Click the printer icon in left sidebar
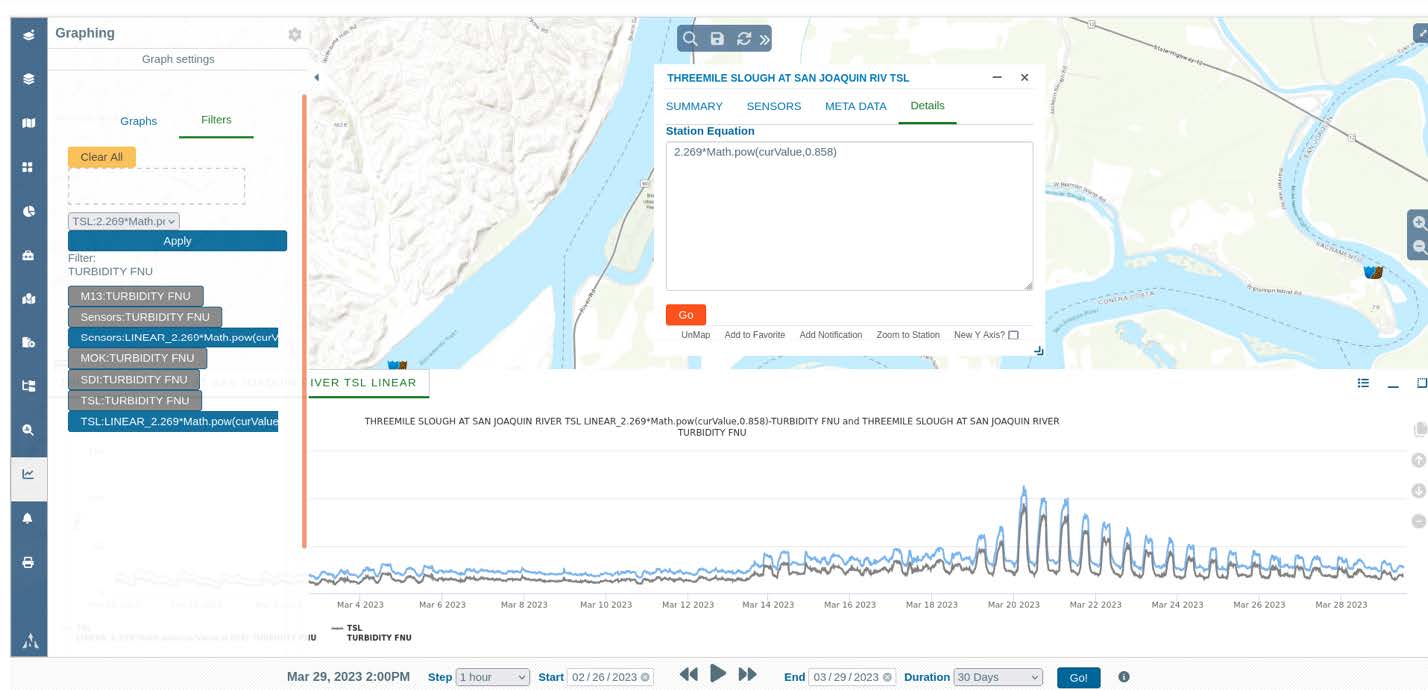The height and width of the screenshot is (690, 1428). (28, 562)
